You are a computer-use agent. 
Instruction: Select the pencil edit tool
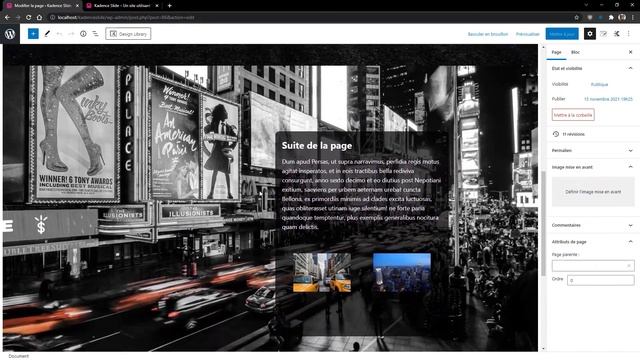(x=47, y=34)
